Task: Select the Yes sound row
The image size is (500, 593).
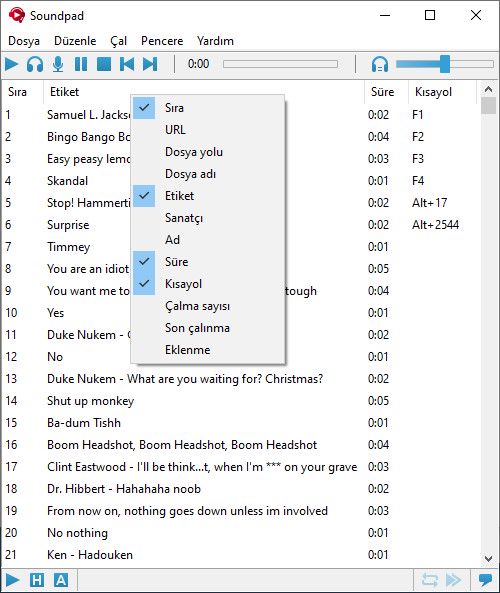Action: [x=241, y=313]
